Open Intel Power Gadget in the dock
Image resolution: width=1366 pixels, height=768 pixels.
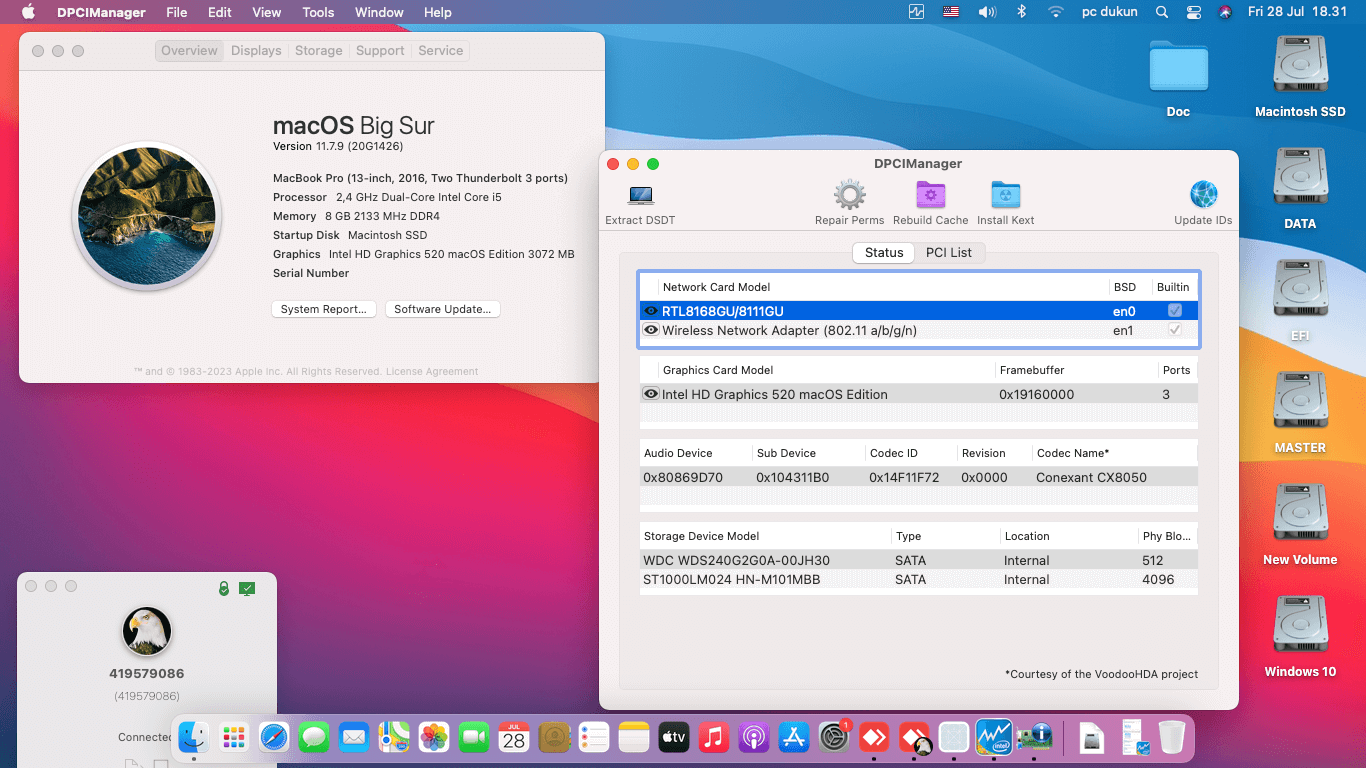tap(994, 738)
